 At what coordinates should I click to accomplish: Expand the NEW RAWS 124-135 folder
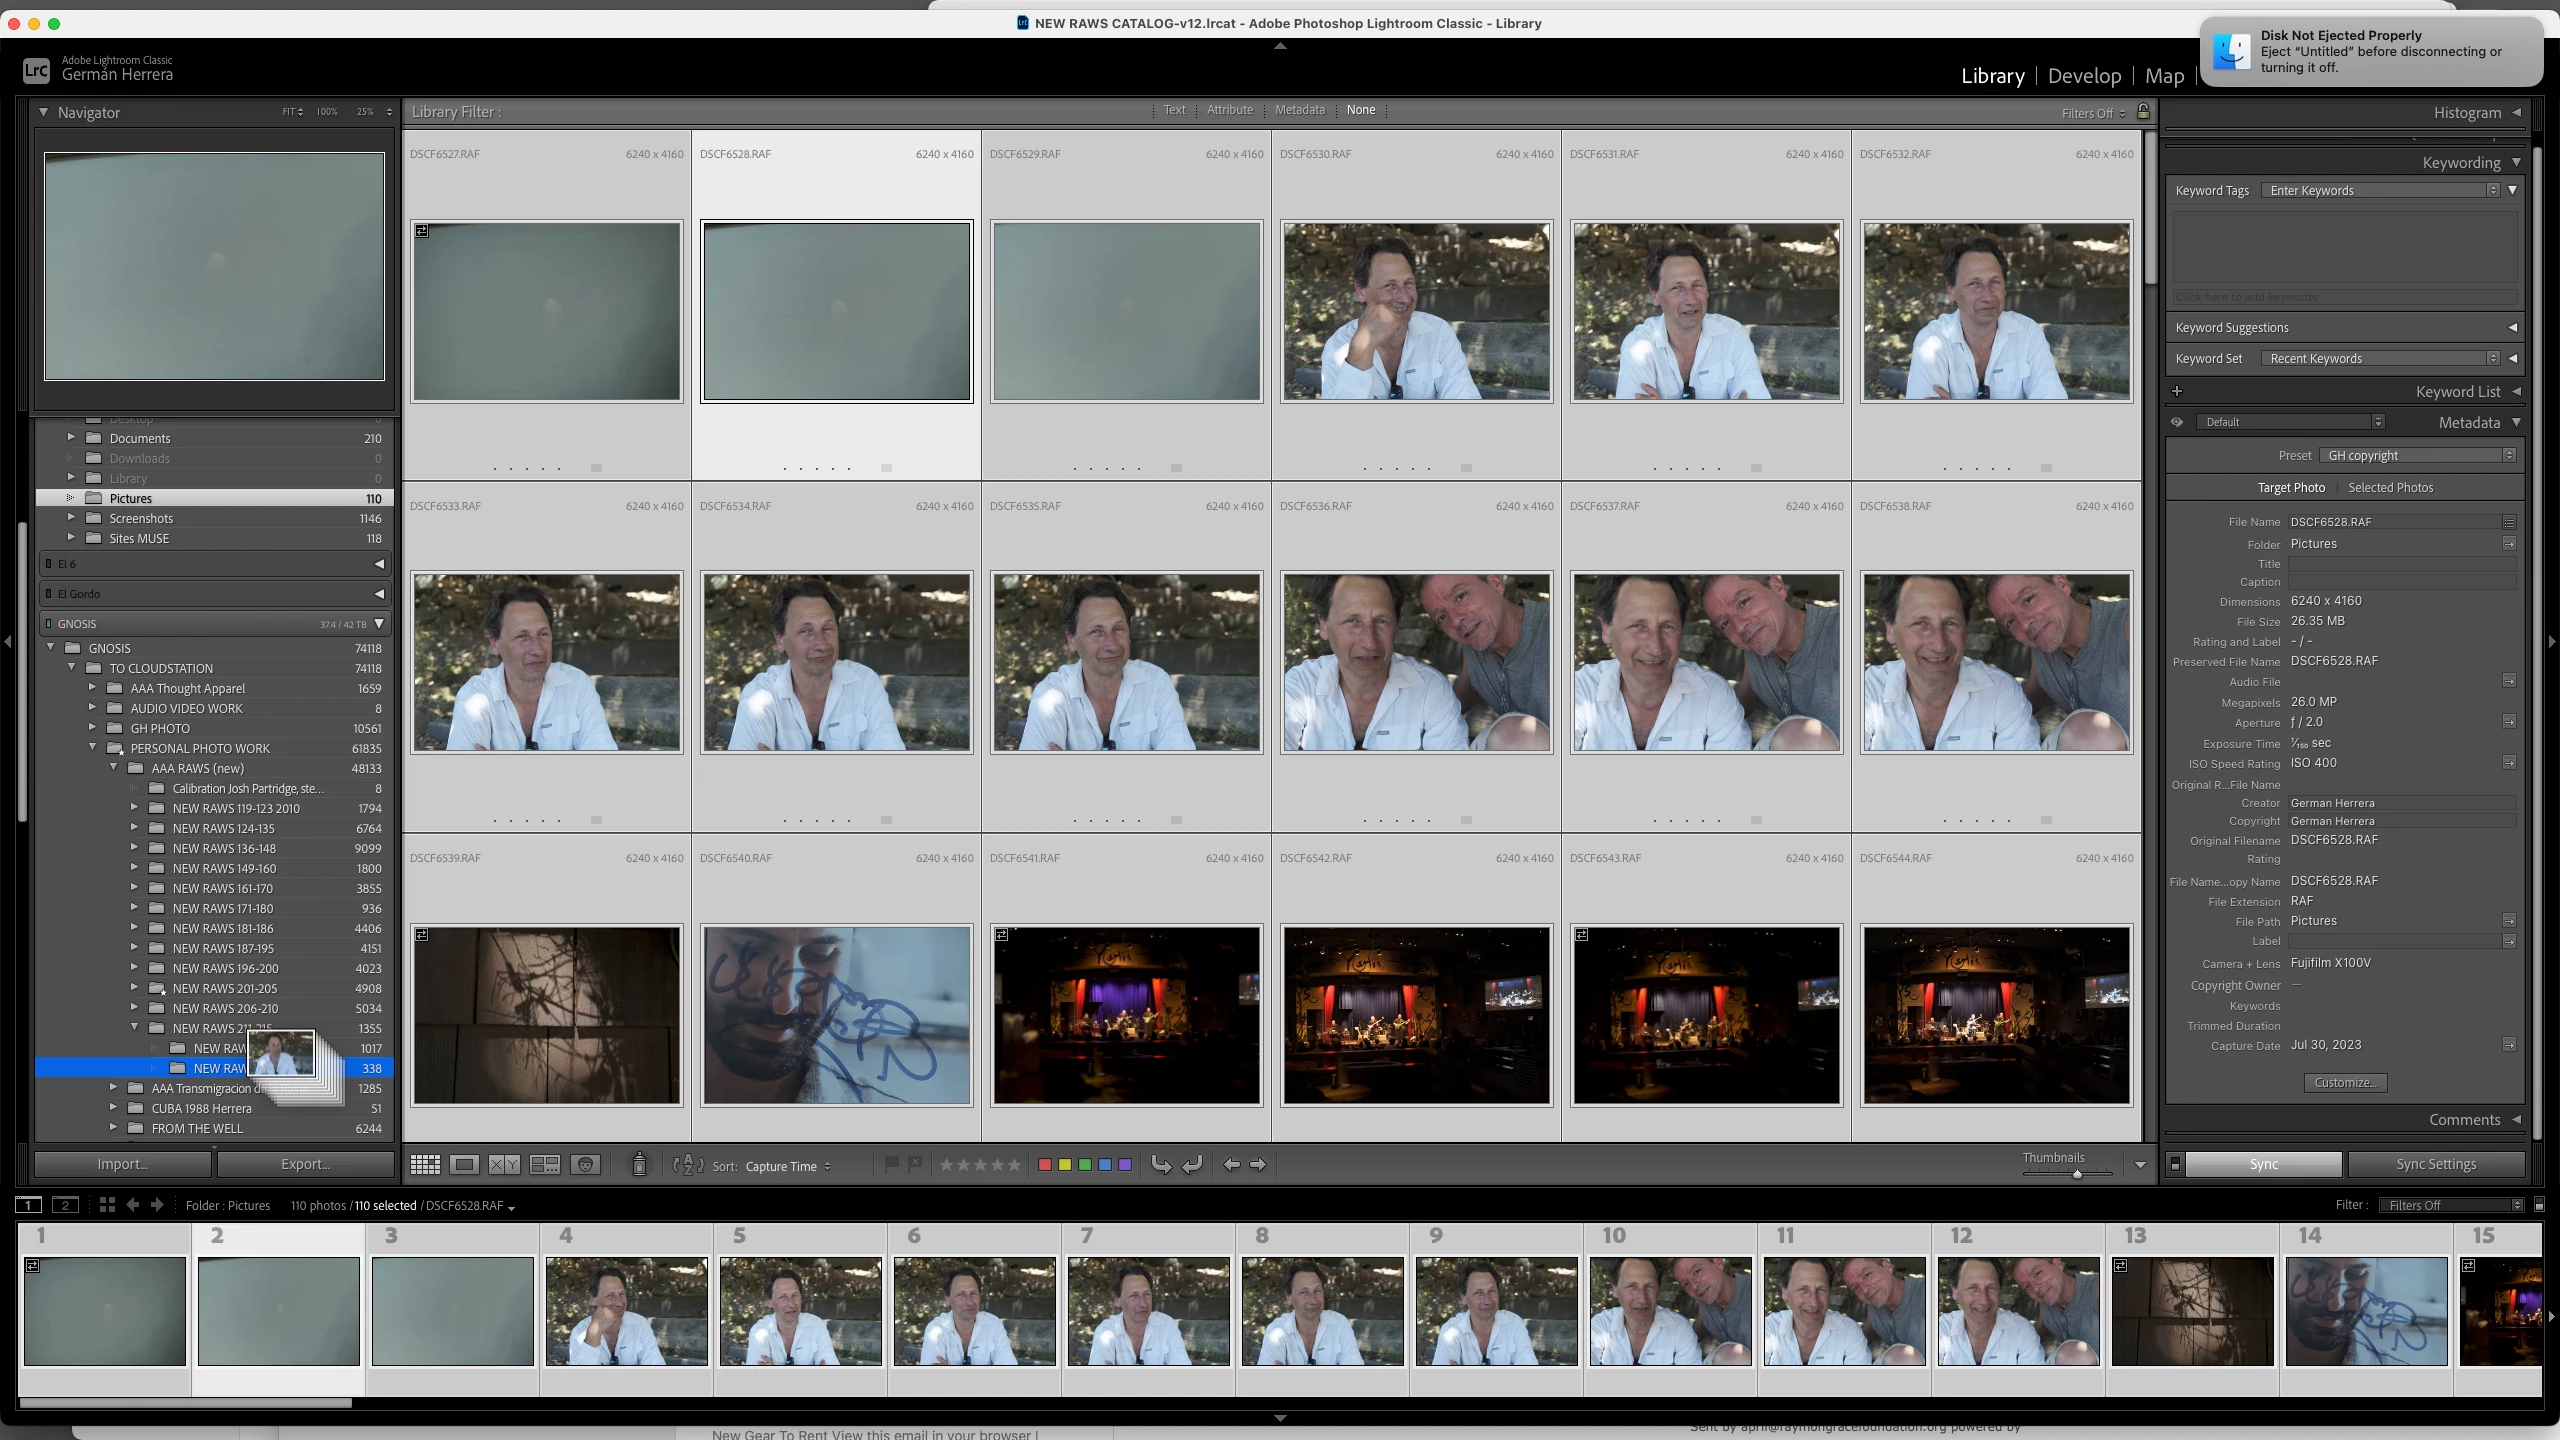tap(134, 828)
